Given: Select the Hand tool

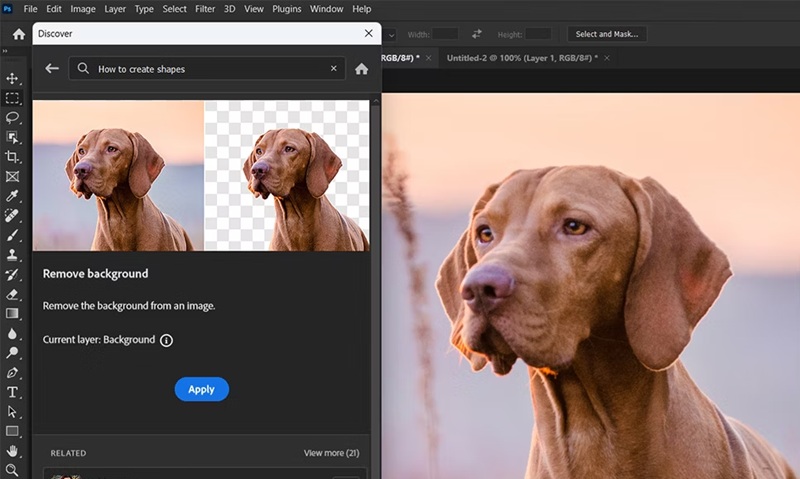Looking at the screenshot, I should click(x=12, y=451).
